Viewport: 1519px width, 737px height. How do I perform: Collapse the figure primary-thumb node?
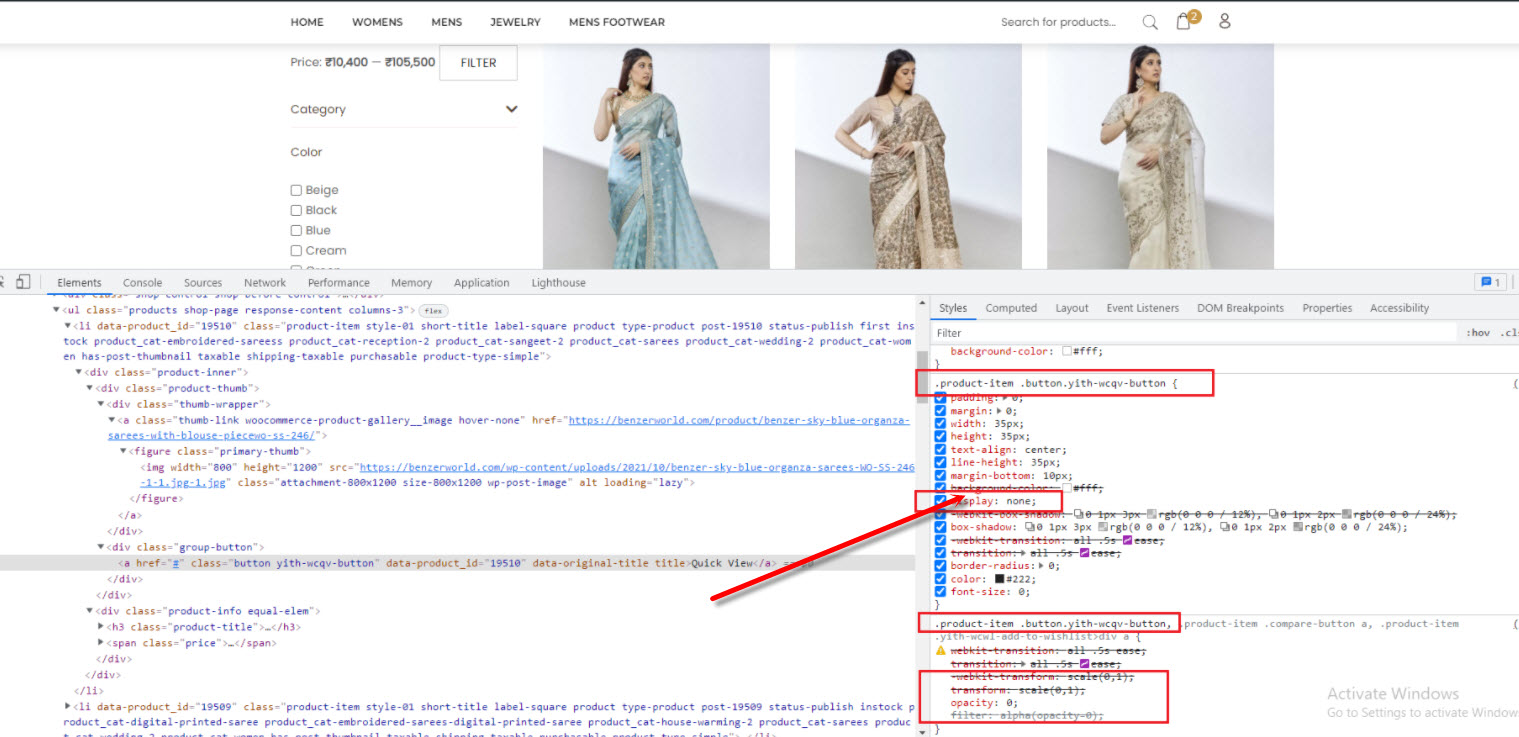(123, 451)
